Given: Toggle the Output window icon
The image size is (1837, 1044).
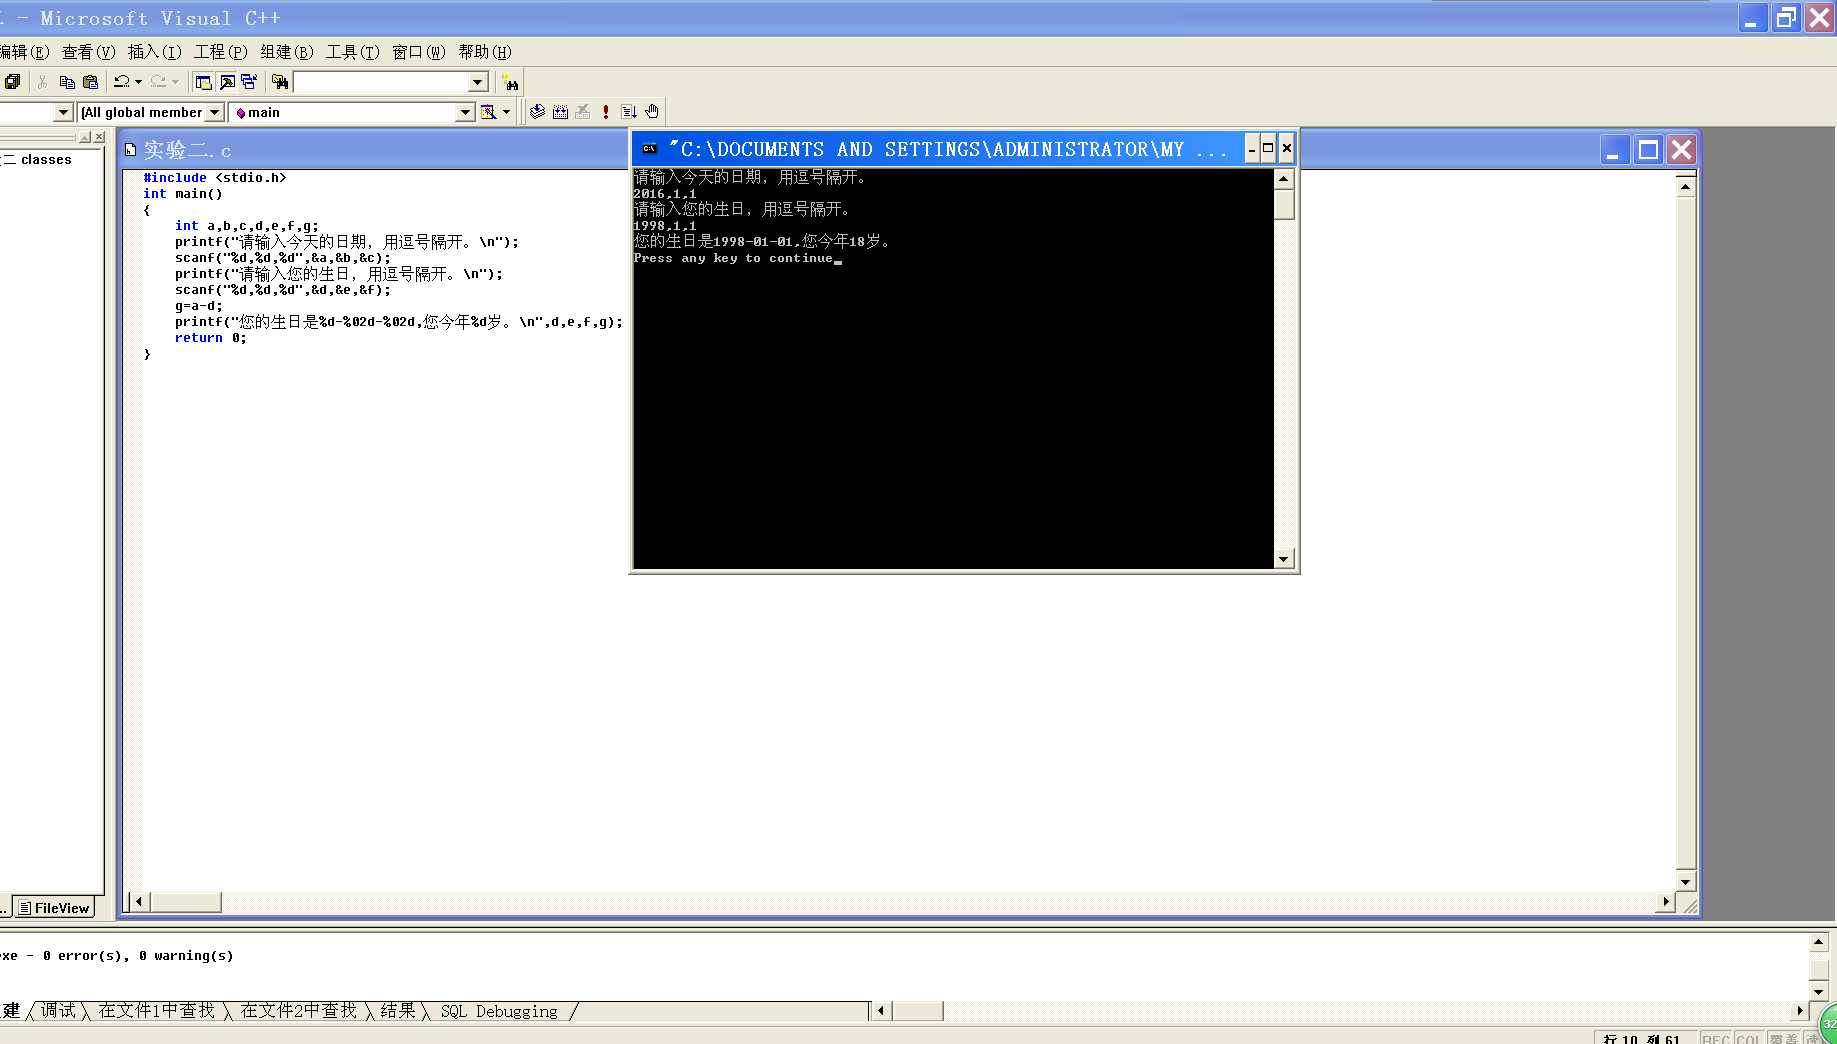Looking at the screenshot, I should coord(227,82).
